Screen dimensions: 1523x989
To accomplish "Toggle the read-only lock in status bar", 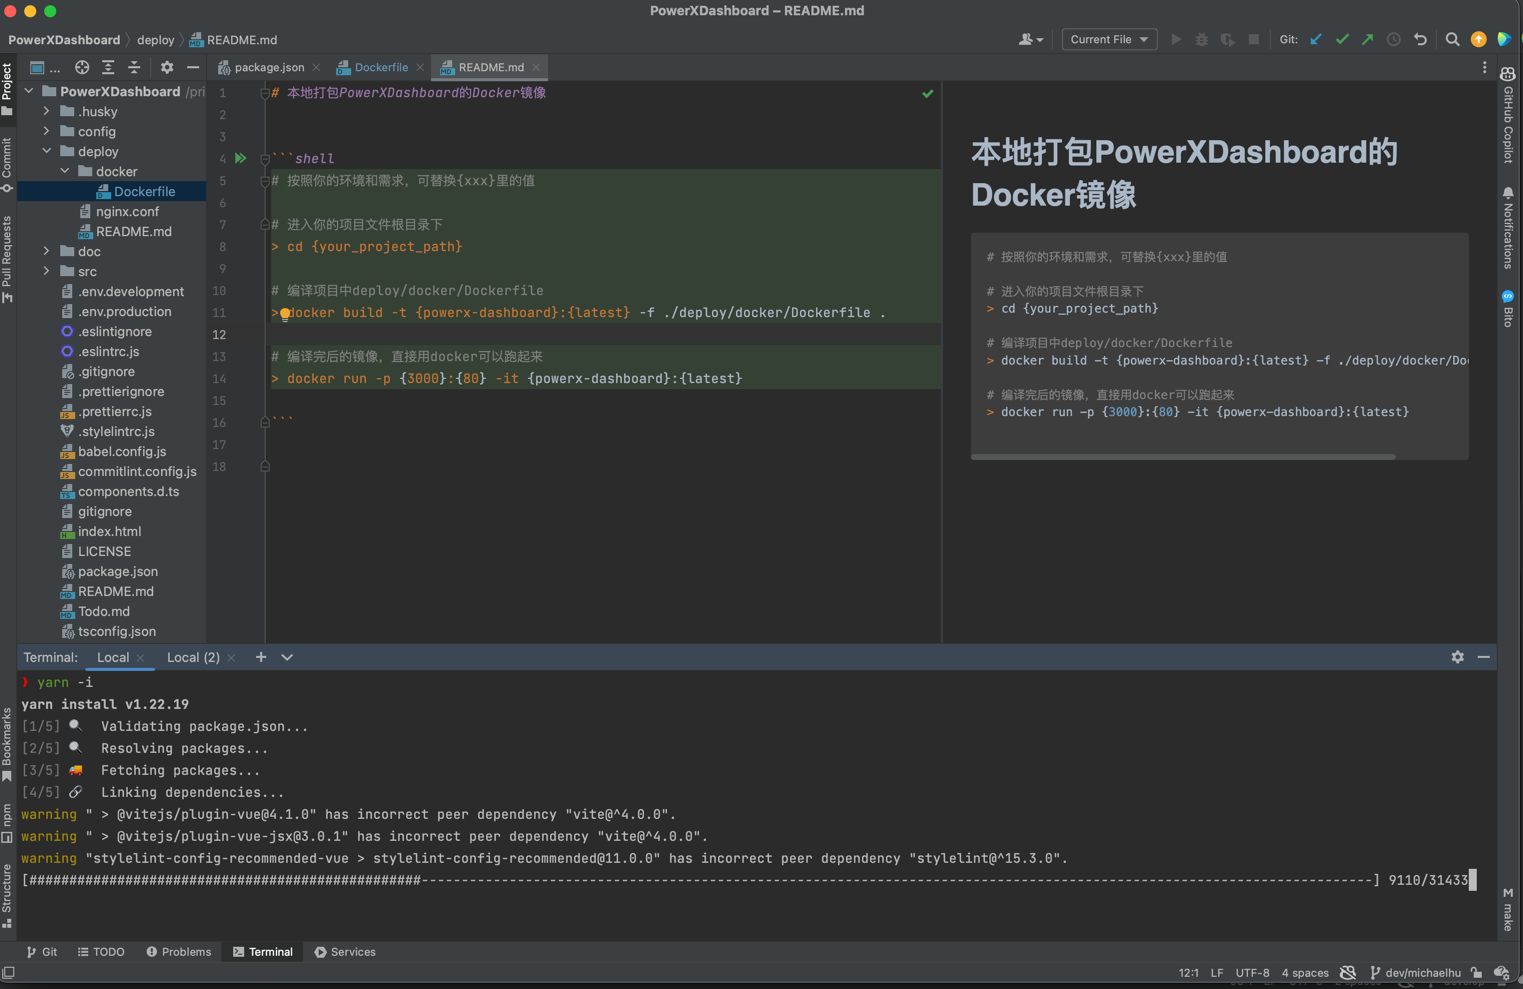I will tap(1477, 972).
